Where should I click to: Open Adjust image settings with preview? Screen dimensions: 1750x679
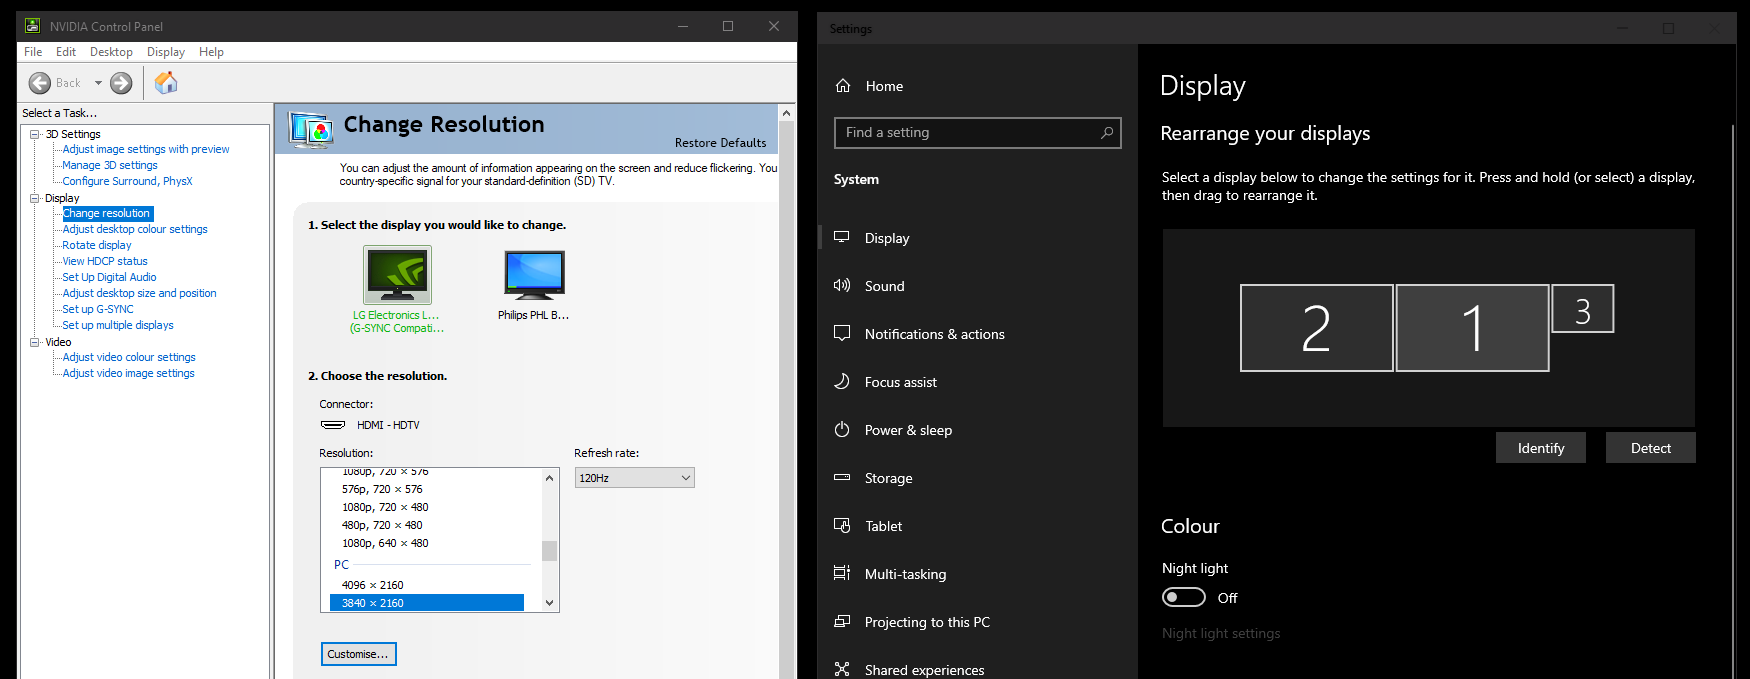(146, 149)
